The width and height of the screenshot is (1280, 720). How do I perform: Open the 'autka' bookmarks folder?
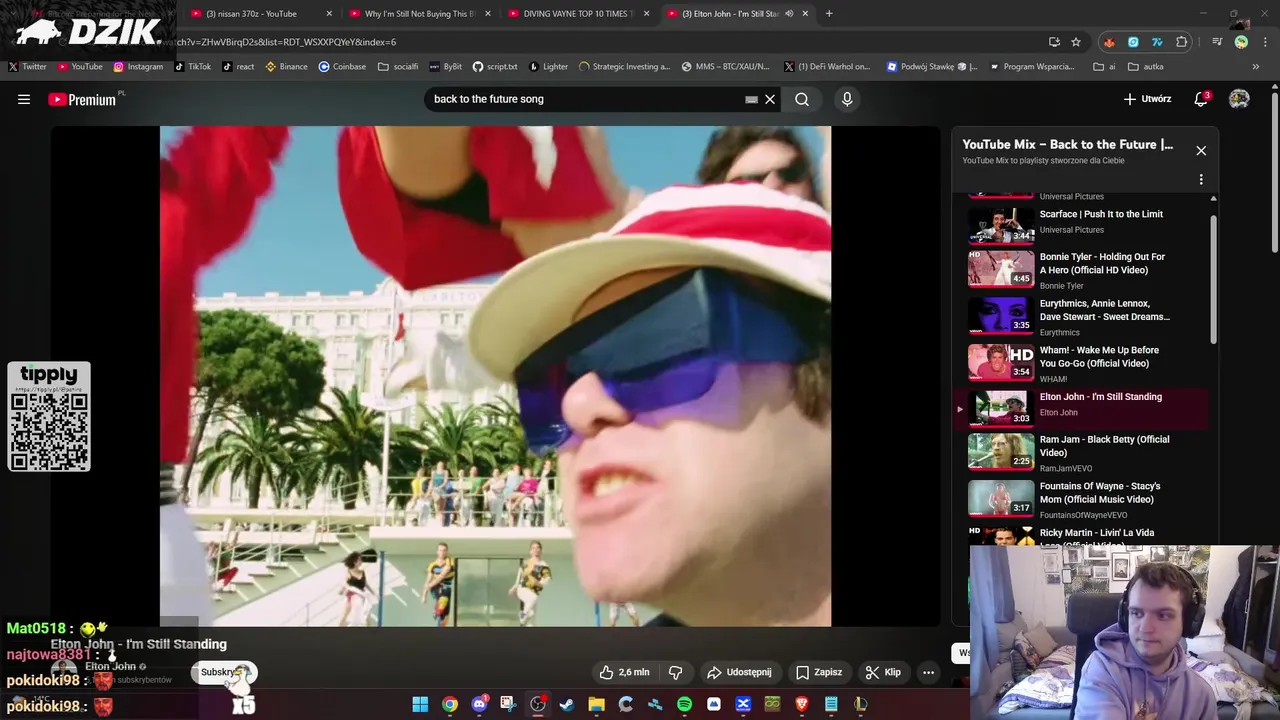1146,67
